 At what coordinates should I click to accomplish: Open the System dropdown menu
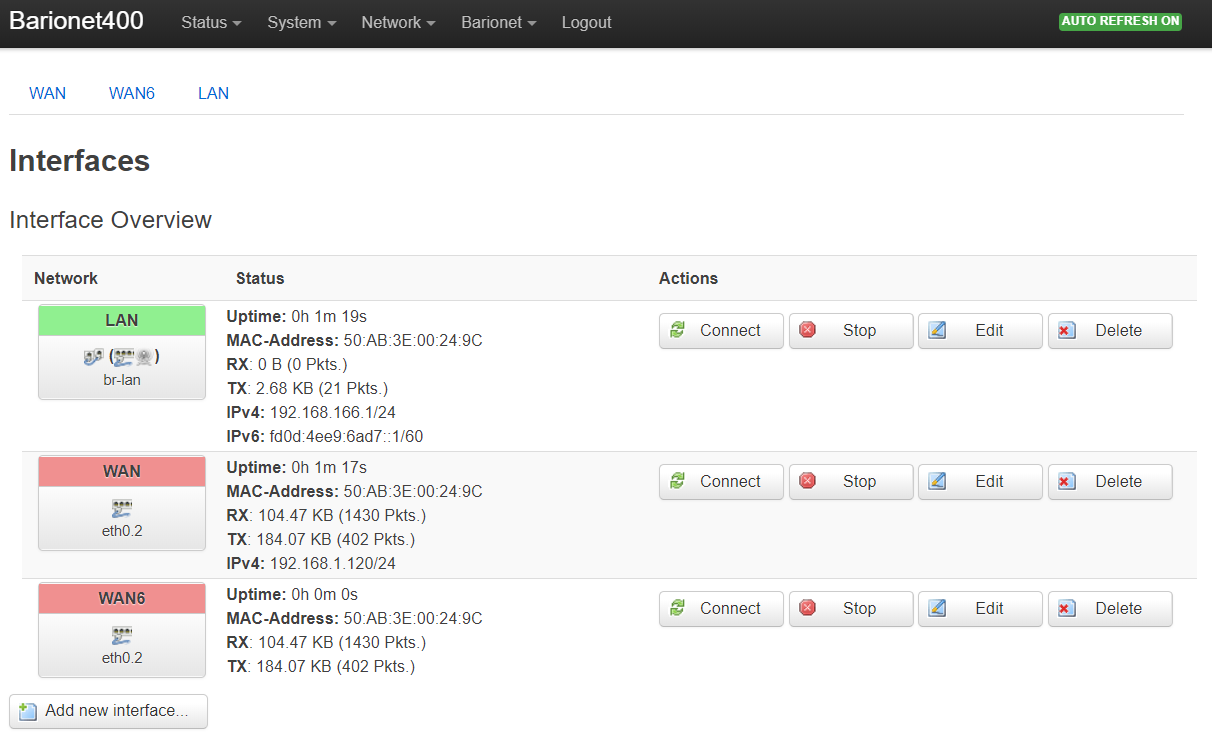coord(301,22)
